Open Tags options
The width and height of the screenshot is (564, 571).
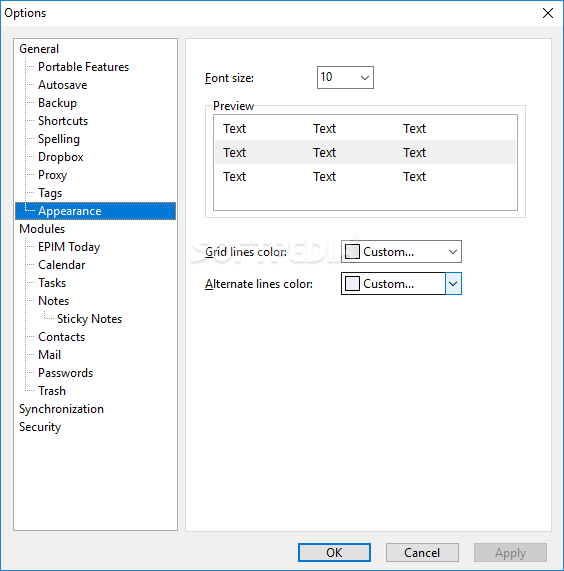pyautogui.click(x=50, y=193)
